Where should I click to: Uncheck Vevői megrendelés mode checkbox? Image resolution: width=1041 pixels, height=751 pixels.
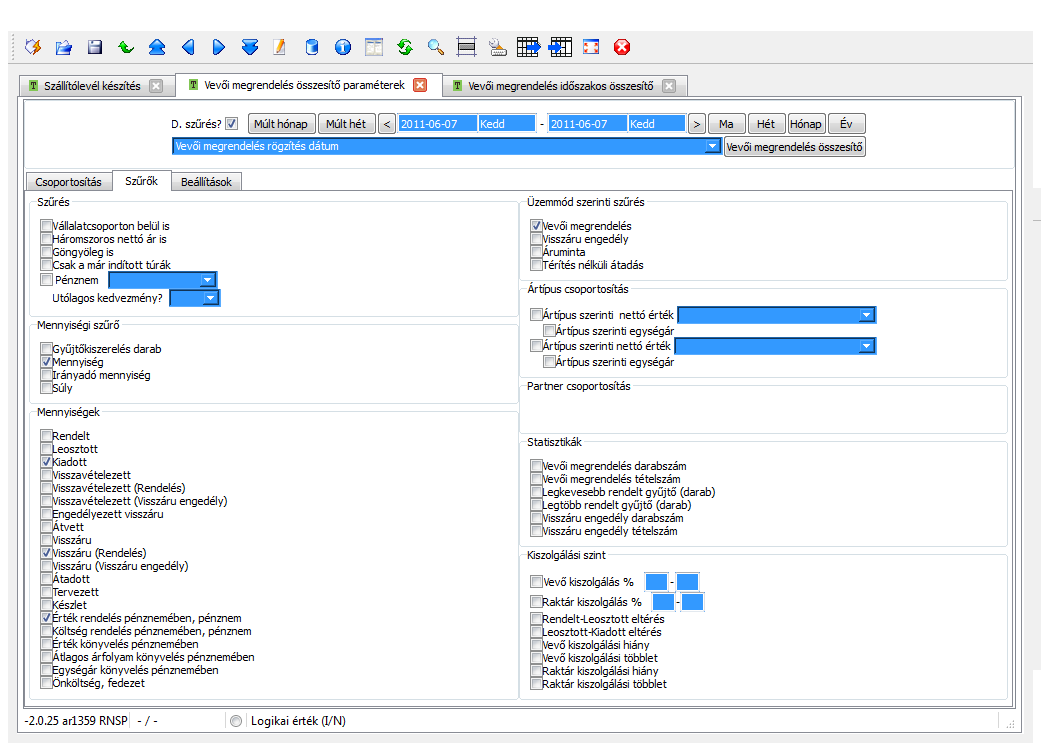coord(536,226)
